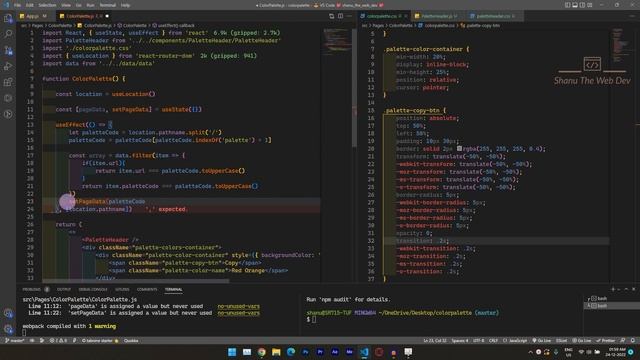Open notifications bell in status bar

tap(632, 340)
